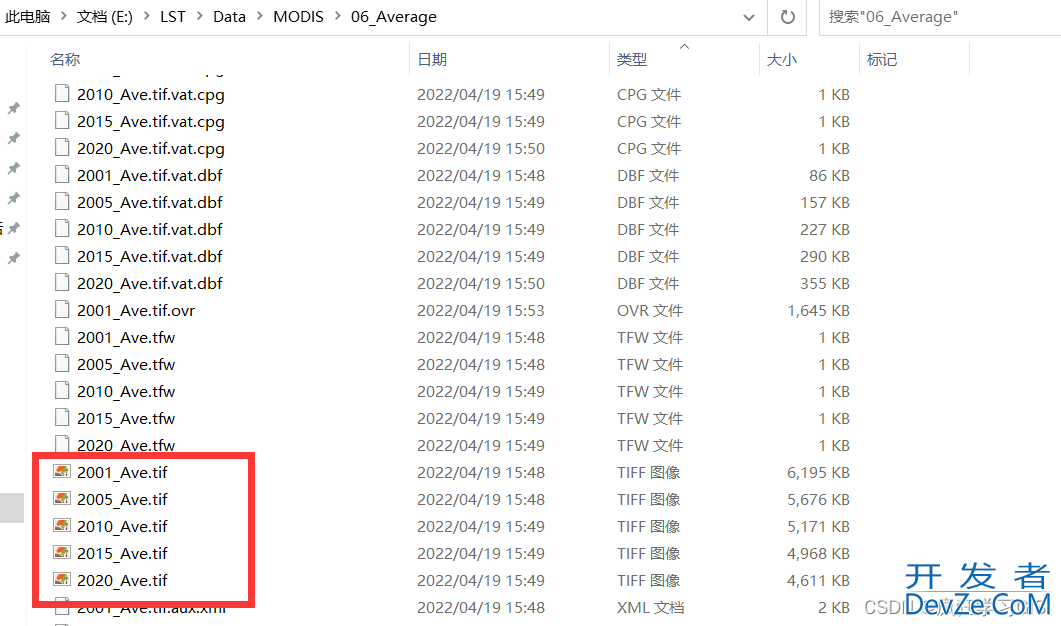
Task: Click date 2022/04/19 15:53 cell
Action: pos(480,311)
